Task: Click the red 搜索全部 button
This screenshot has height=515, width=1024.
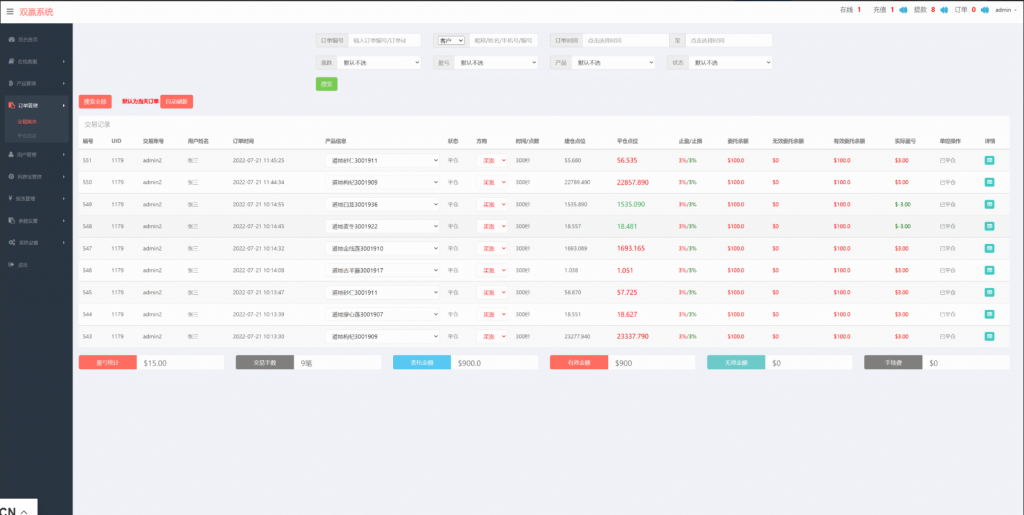Action: click(95, 101)
